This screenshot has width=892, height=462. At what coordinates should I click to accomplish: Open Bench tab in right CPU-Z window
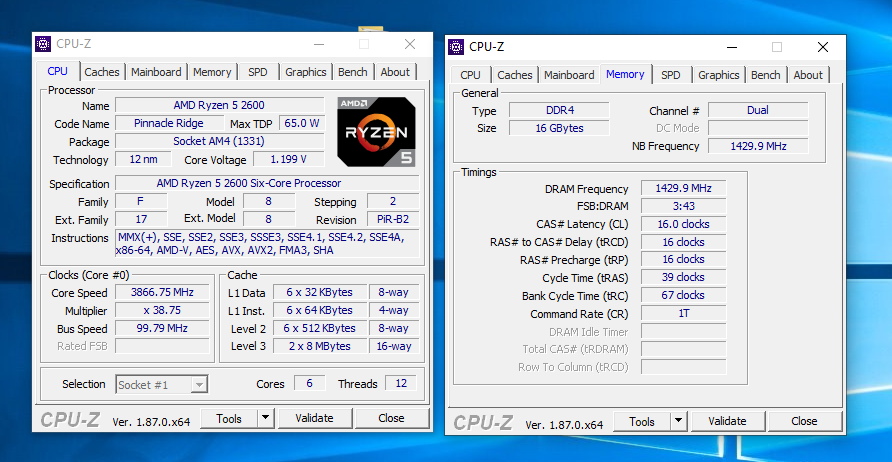(x=766, y=75)
